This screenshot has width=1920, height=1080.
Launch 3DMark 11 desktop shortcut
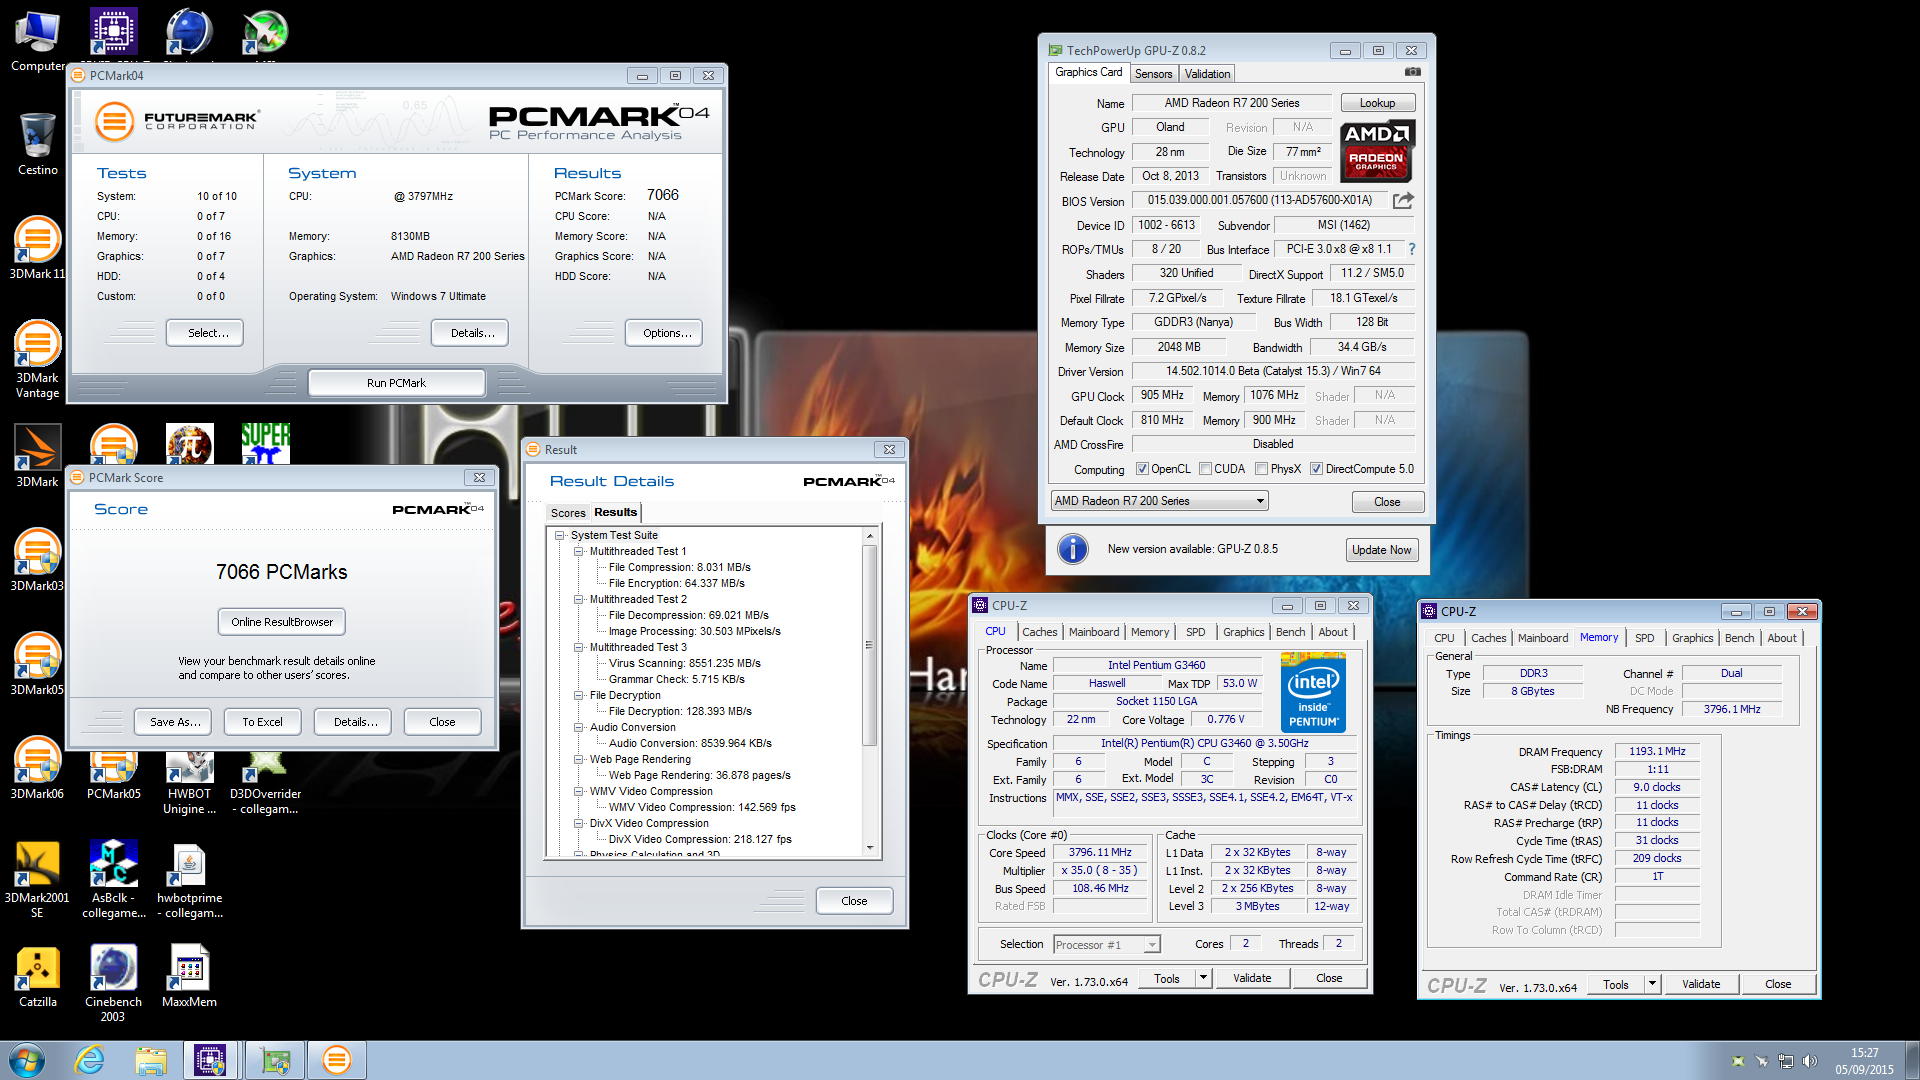pos(37,248)
